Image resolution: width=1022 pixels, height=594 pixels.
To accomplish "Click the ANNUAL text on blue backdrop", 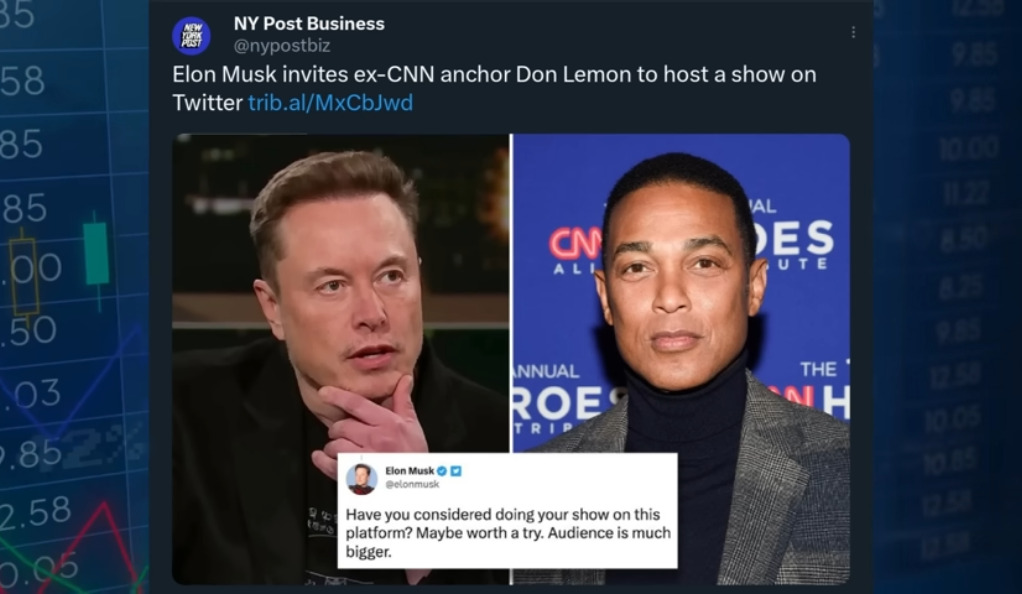I will click(x=548, y=372).
